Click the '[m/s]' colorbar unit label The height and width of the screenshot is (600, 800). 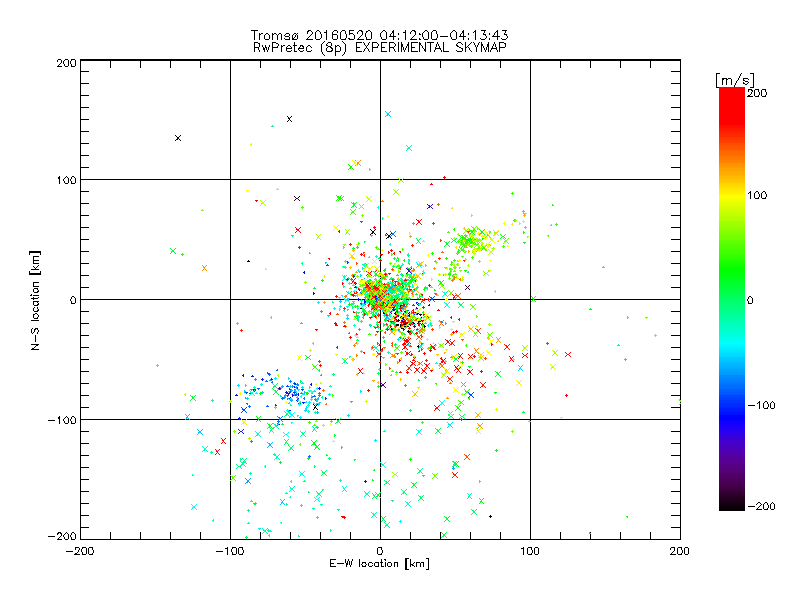coord(735,80)
